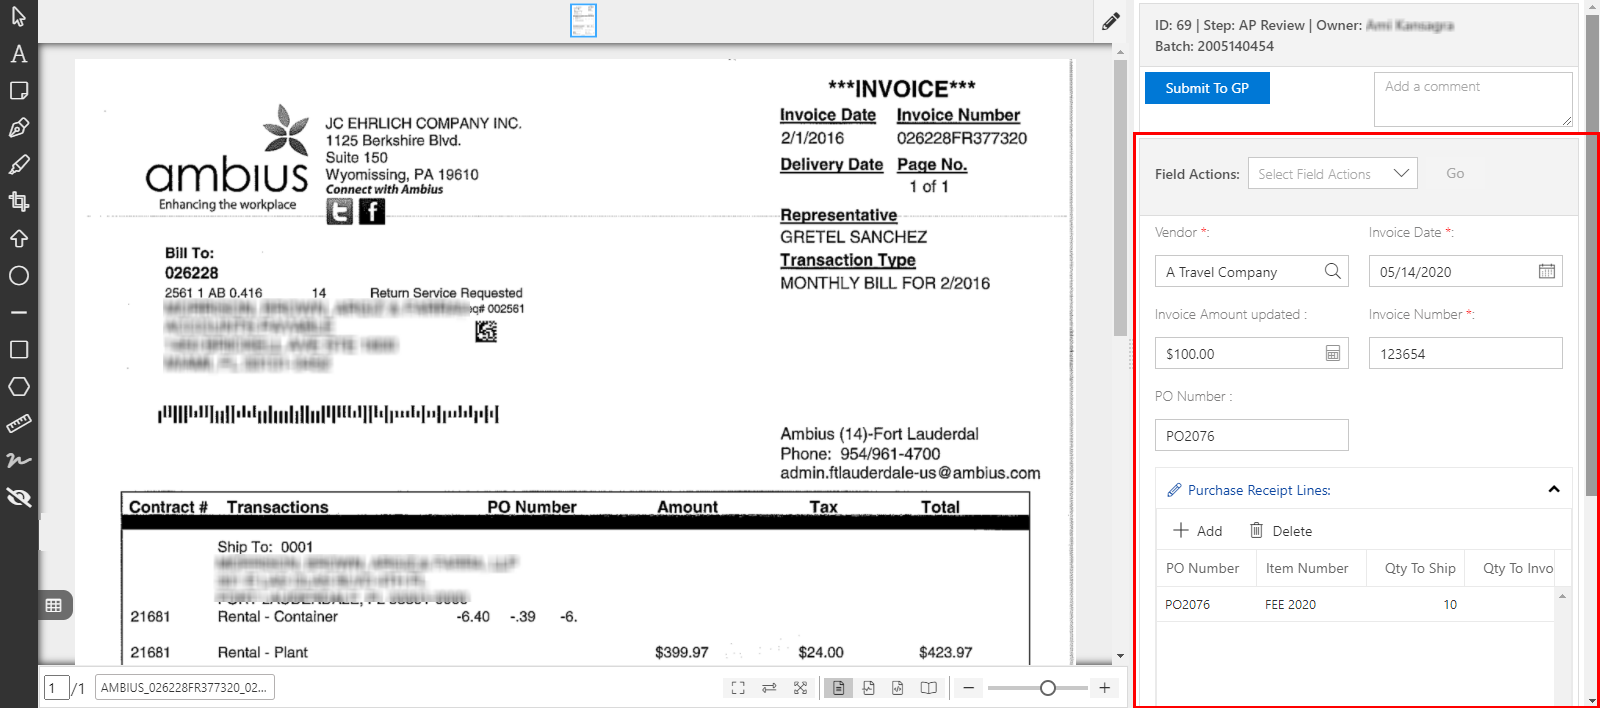Click the vendor search magnifier icon
This screenshot has height=708, width=1600.
pos(1332,271)
